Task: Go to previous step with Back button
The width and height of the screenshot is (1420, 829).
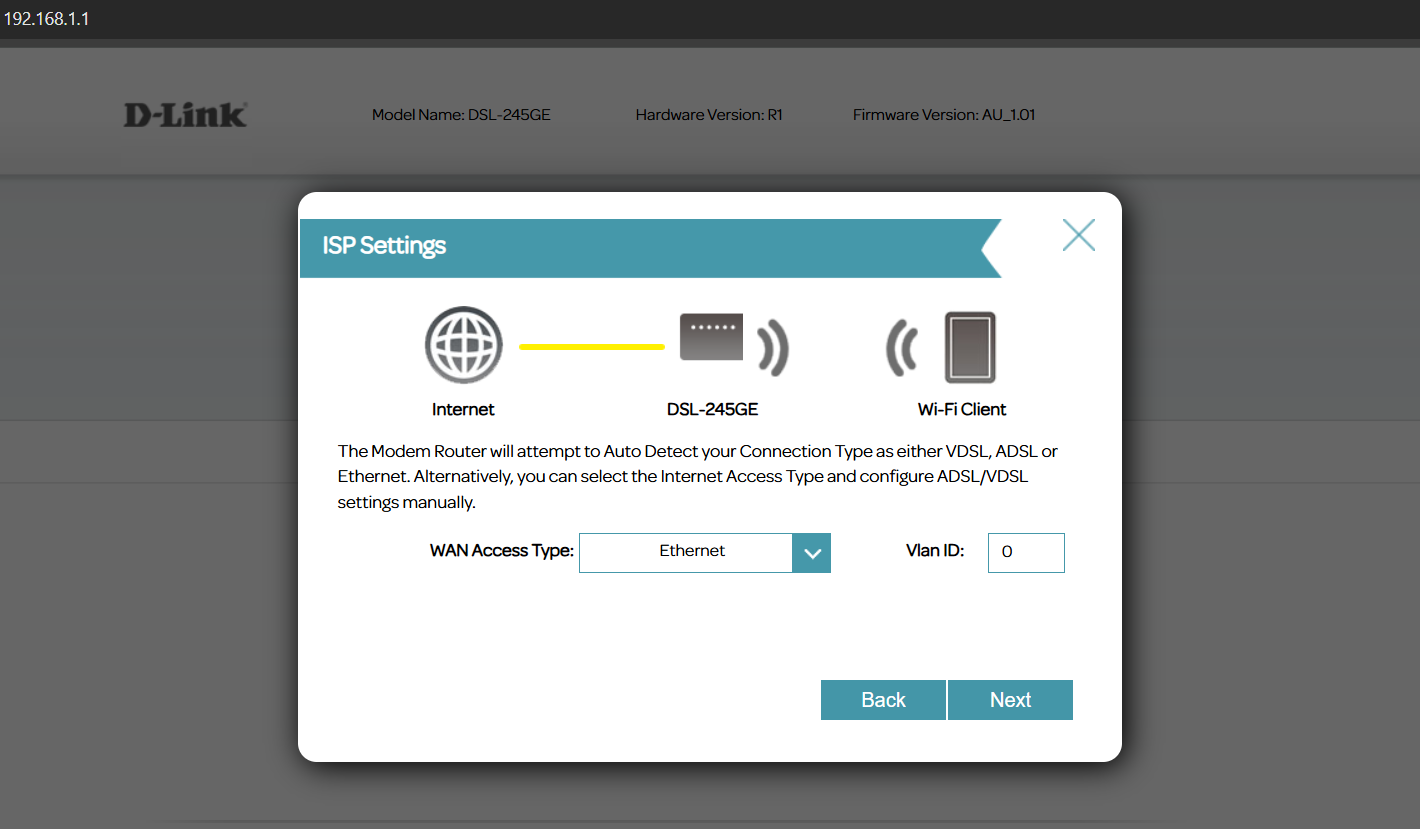Action: tap(883, 700)
